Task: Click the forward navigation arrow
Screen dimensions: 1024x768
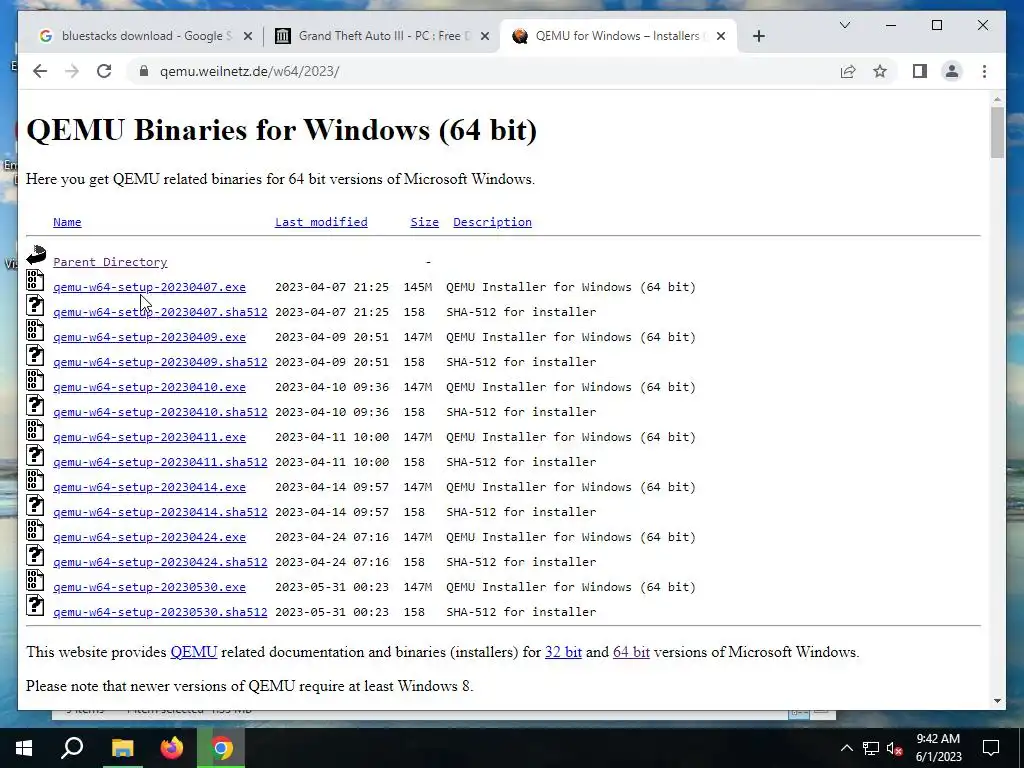Action: coord(72,71)
